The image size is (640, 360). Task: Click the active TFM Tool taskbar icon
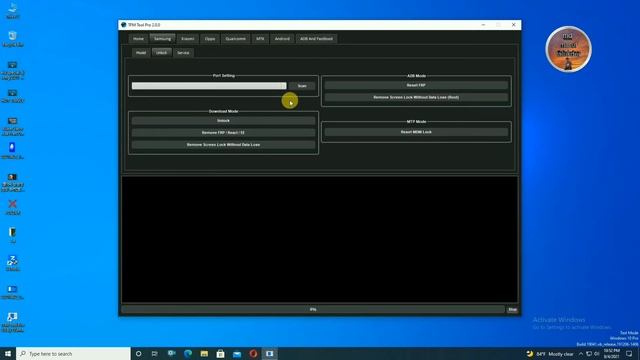(x=269, y=353)
